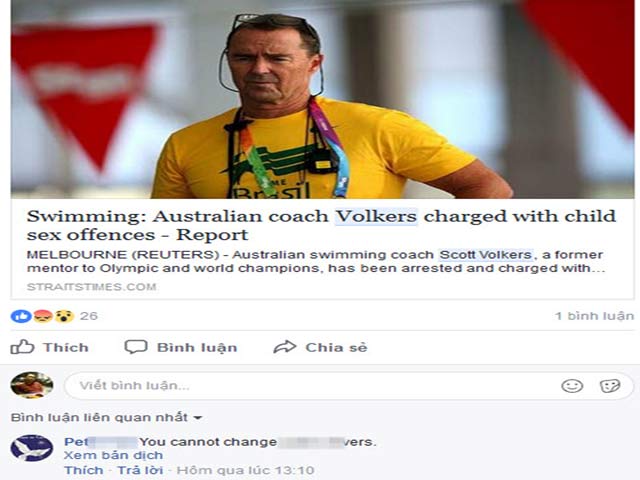Click the STRAITSTIMES.COM source link
Viewport: 640px width, 480px height.
92,287
